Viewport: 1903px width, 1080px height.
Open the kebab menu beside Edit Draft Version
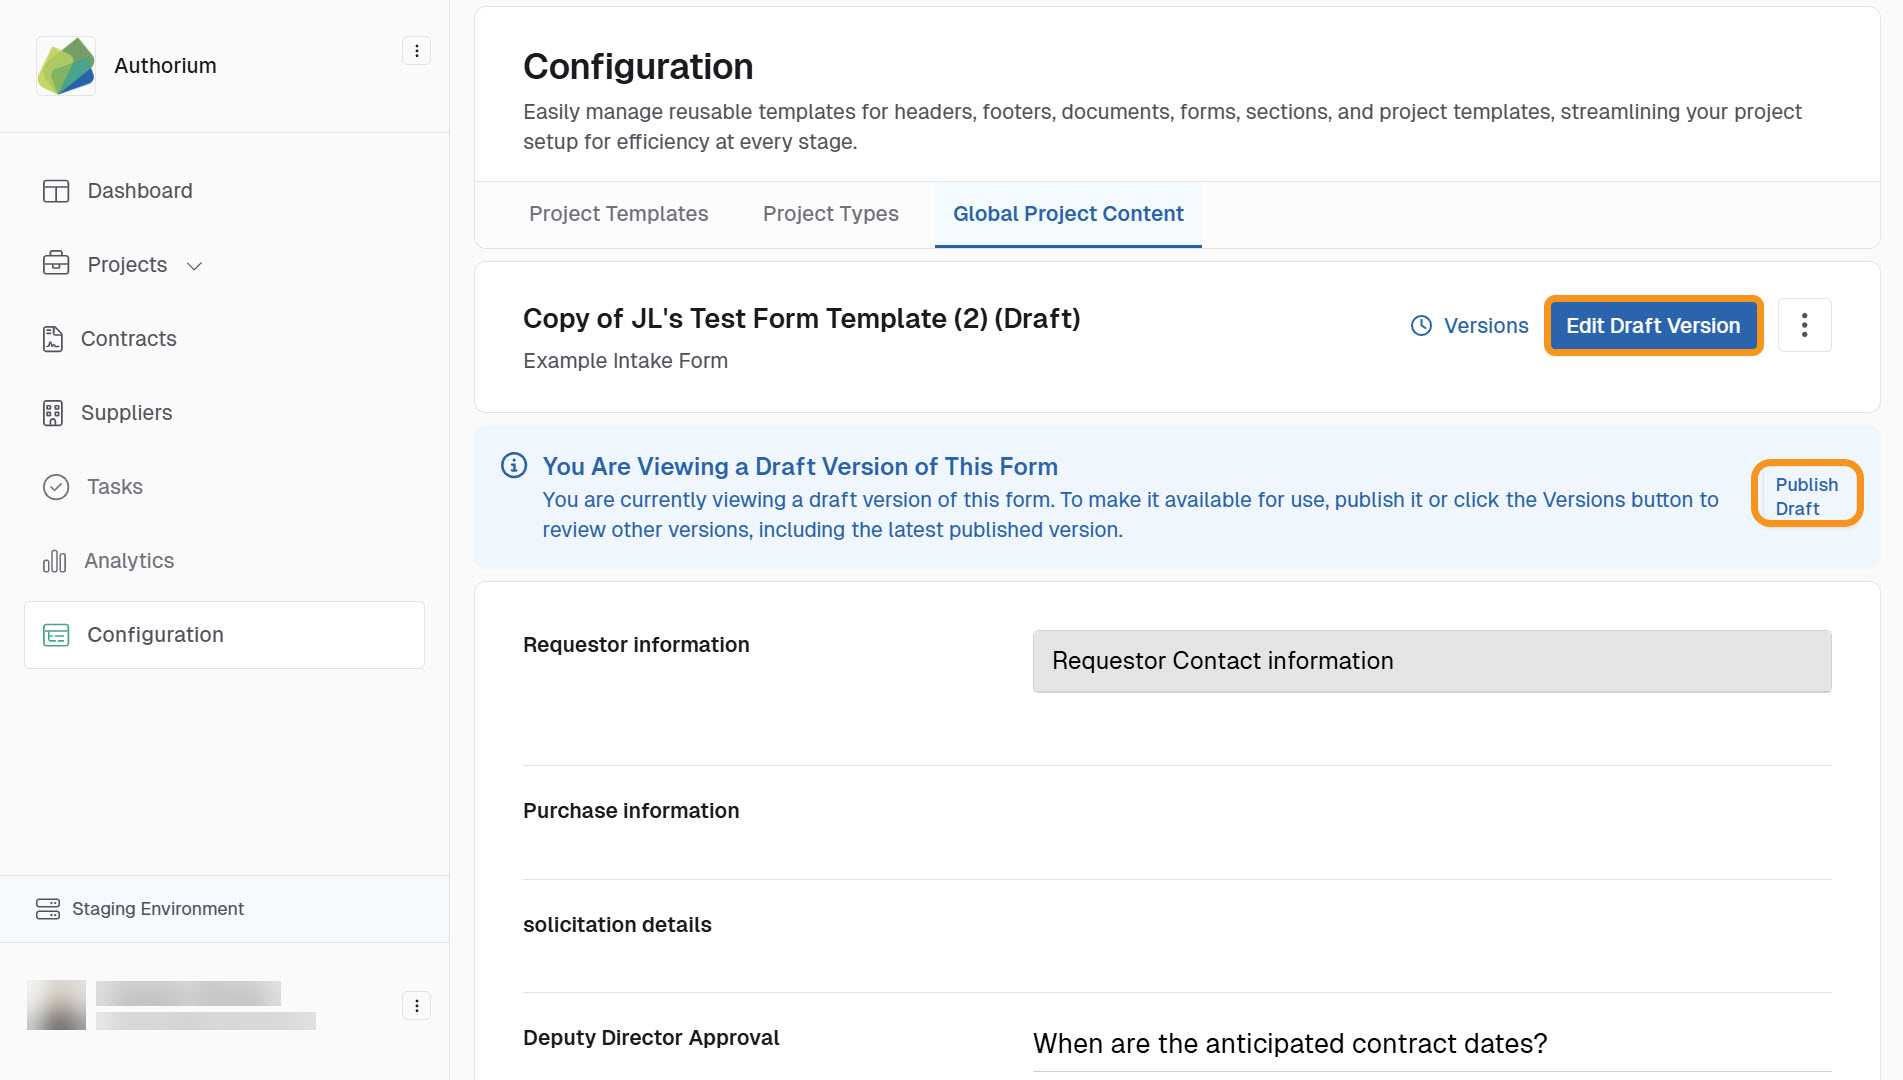(x=1804, y=325)
